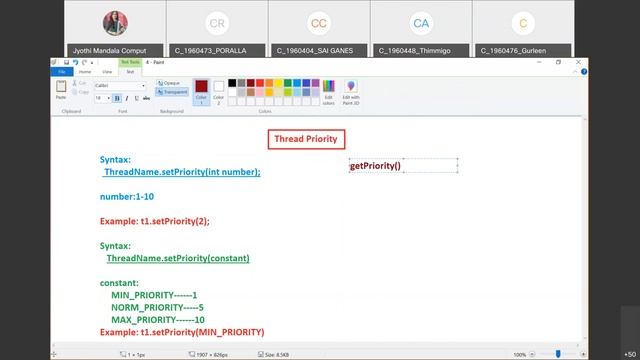Toggle Strikethrough formatting button
Image resolution: width=640 pixels, height=360 pixels.
point(146,98)
